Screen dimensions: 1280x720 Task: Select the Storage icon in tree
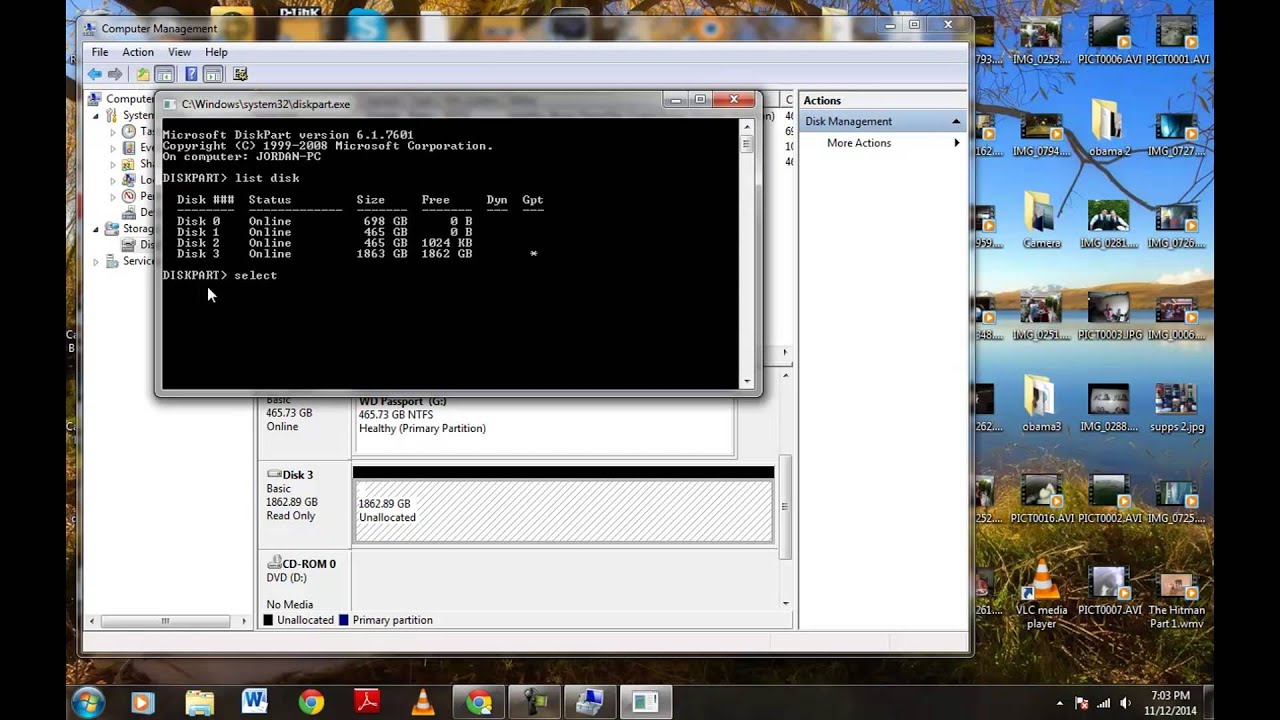coord(111,228)
